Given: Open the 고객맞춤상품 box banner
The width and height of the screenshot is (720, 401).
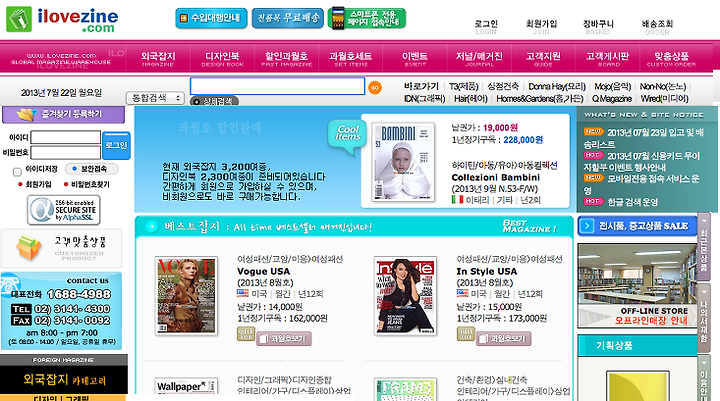Looking at the screenshot, I should pos(62,249).
